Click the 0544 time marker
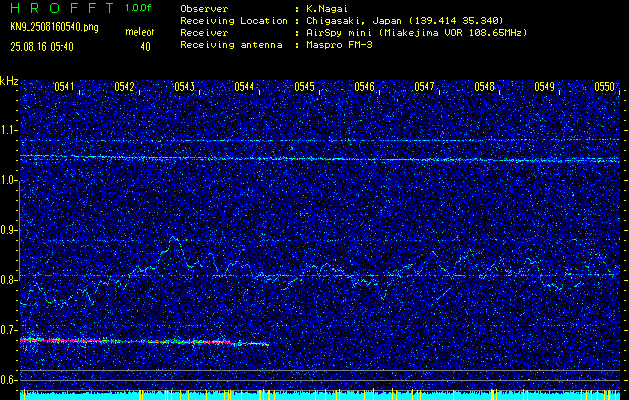The height and width of the screenshot is (400, 629). (x=244, y=87)
